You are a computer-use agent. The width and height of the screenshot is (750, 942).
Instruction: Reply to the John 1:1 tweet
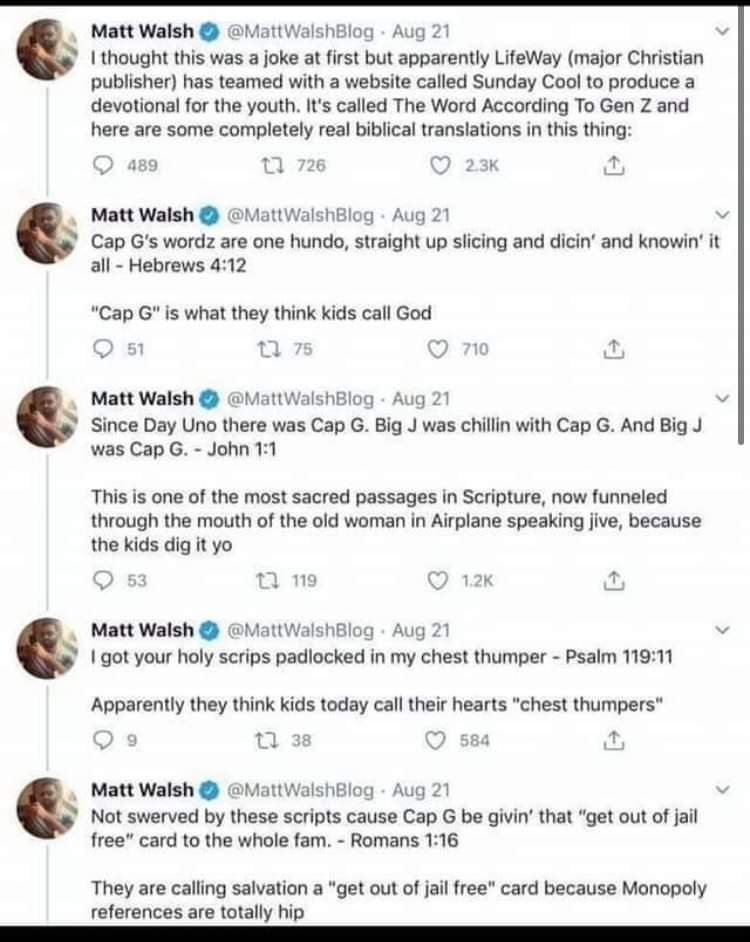point(103,580)
